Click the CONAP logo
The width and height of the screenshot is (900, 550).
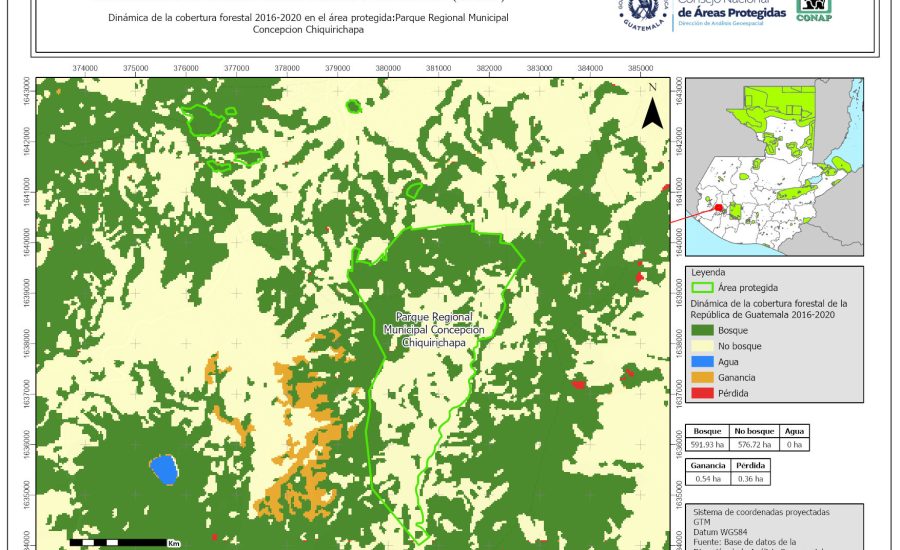[x=814, y=10]
